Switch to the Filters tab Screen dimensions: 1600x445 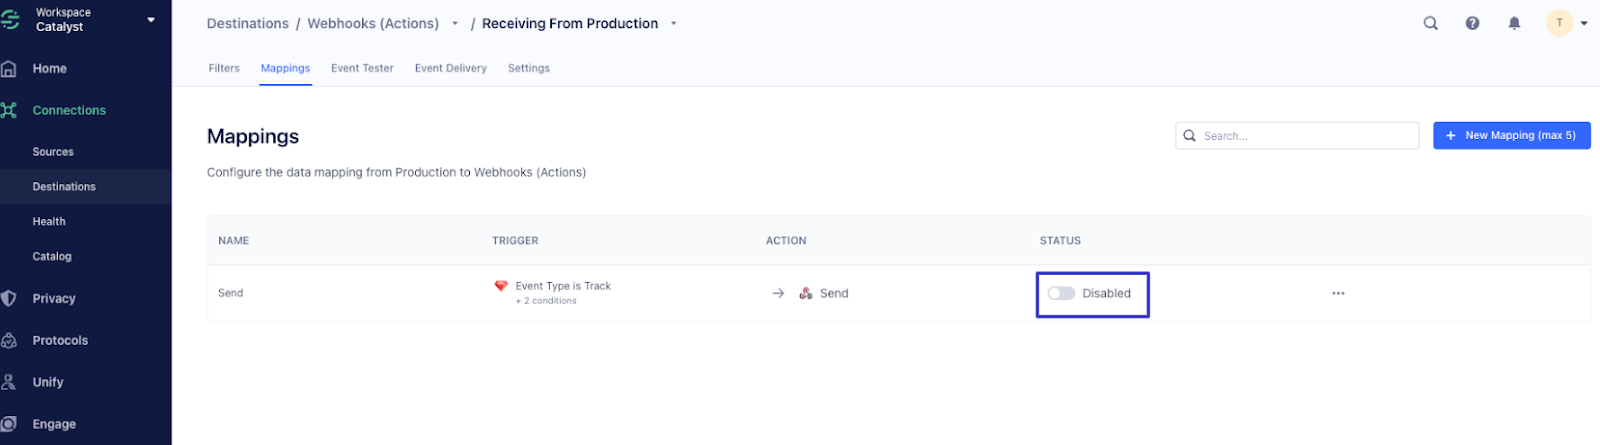pyautogui.click(x=224, y=68)
